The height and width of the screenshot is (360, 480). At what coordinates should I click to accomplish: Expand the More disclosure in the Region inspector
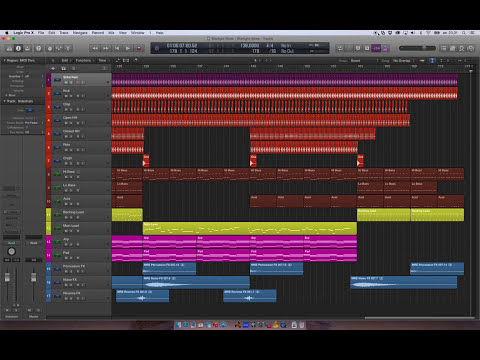coord(7,95)
